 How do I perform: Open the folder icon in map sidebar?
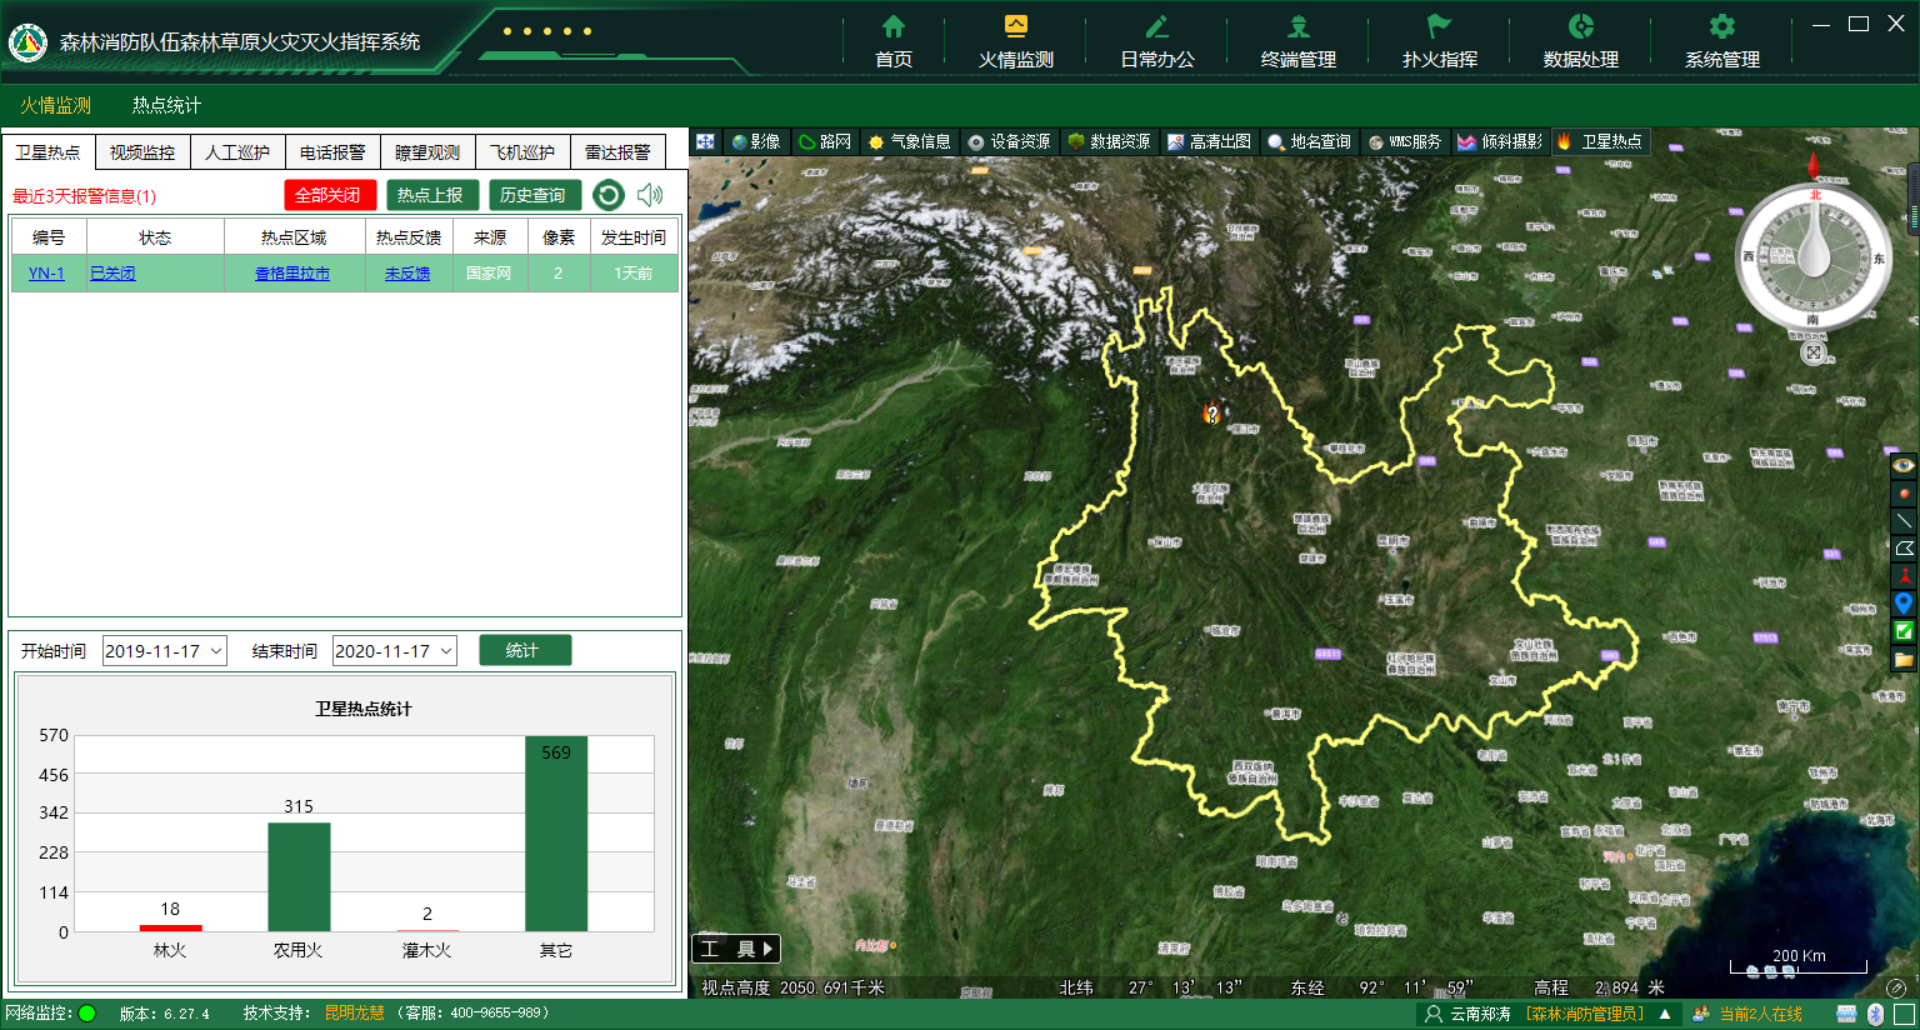coord(1904,659)
